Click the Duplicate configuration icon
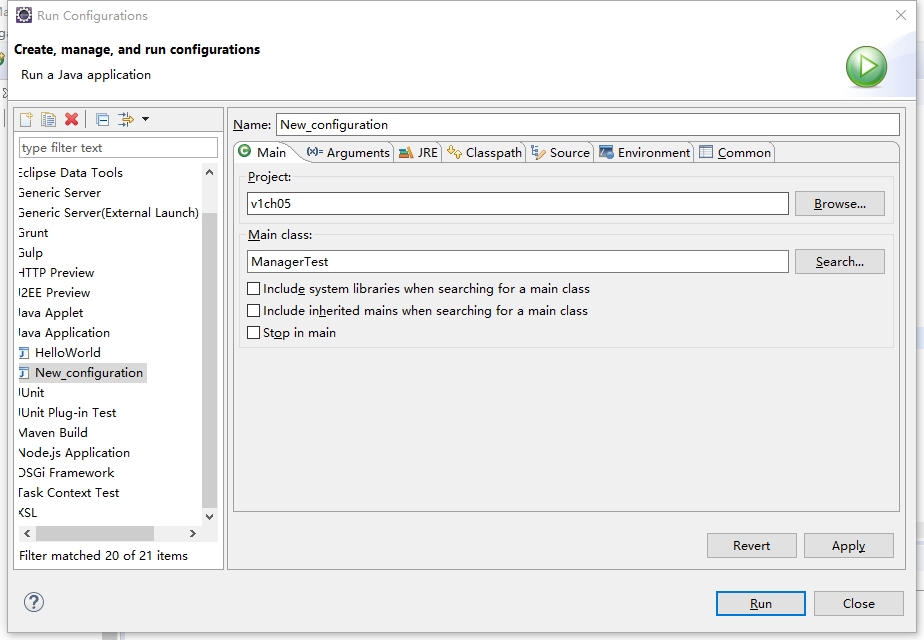Viewport: 924px width, 640px height. (49, 120)
